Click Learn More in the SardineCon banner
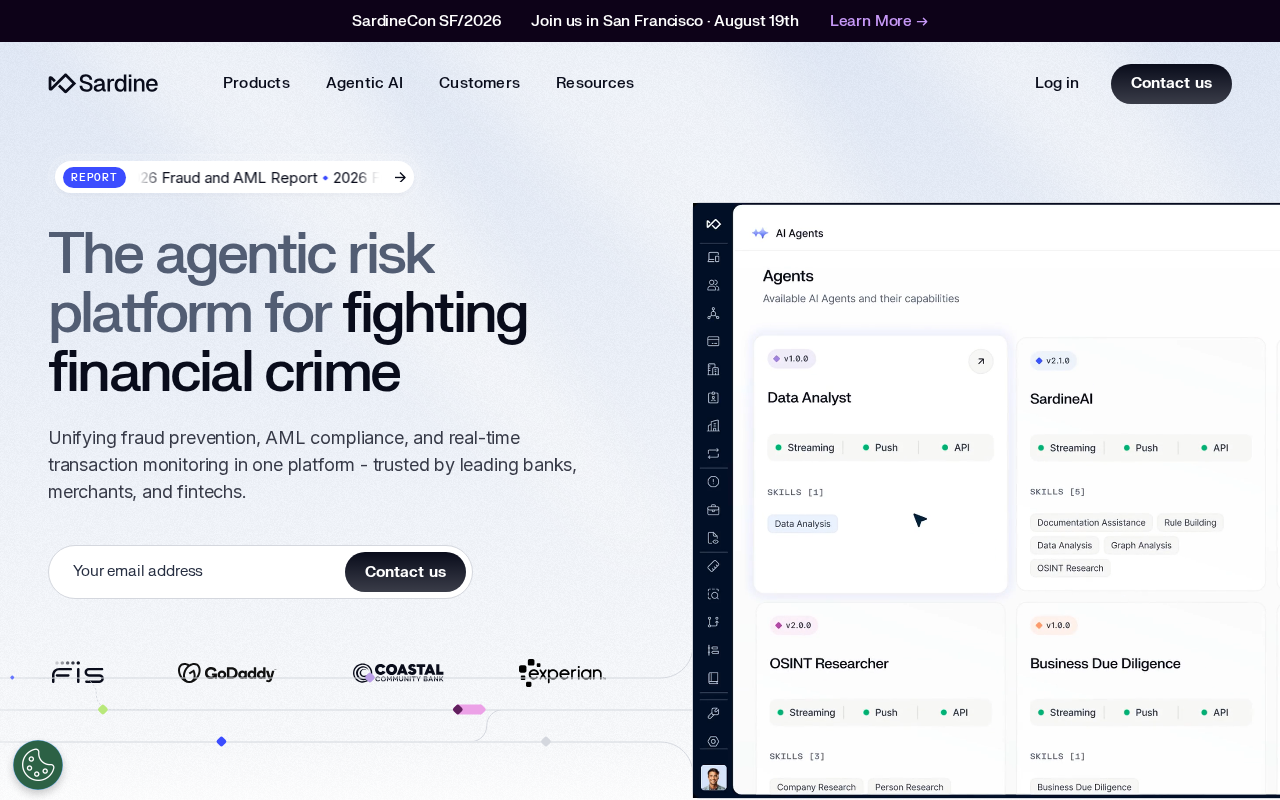This screenshot has height=800, width=1280. click(x=879, y=21)
